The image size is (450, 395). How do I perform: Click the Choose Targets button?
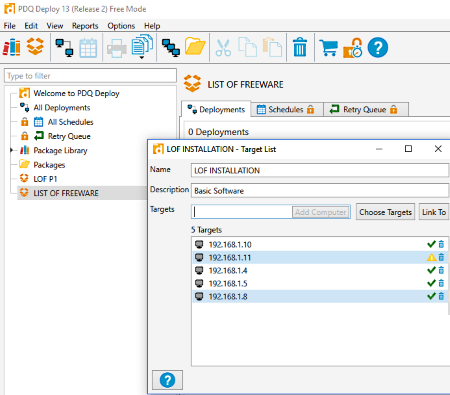pos(385,212)
